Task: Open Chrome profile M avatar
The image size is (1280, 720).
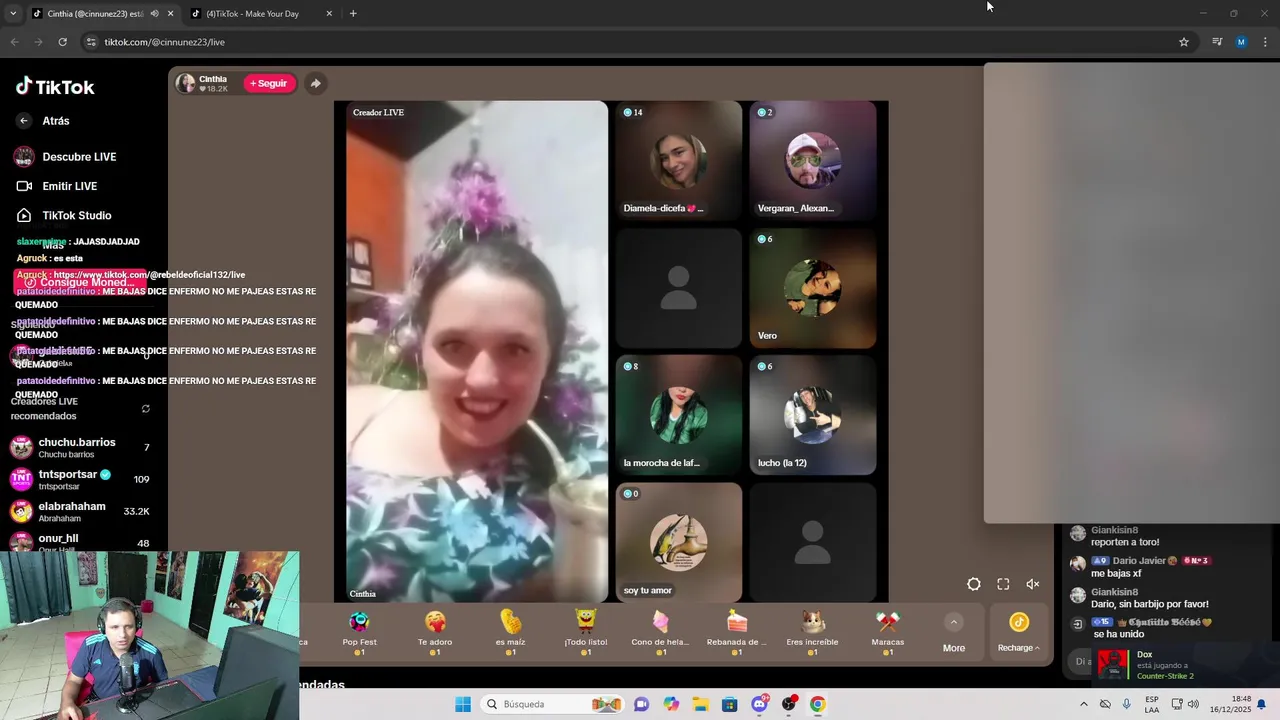Action: pos(1241,42)
